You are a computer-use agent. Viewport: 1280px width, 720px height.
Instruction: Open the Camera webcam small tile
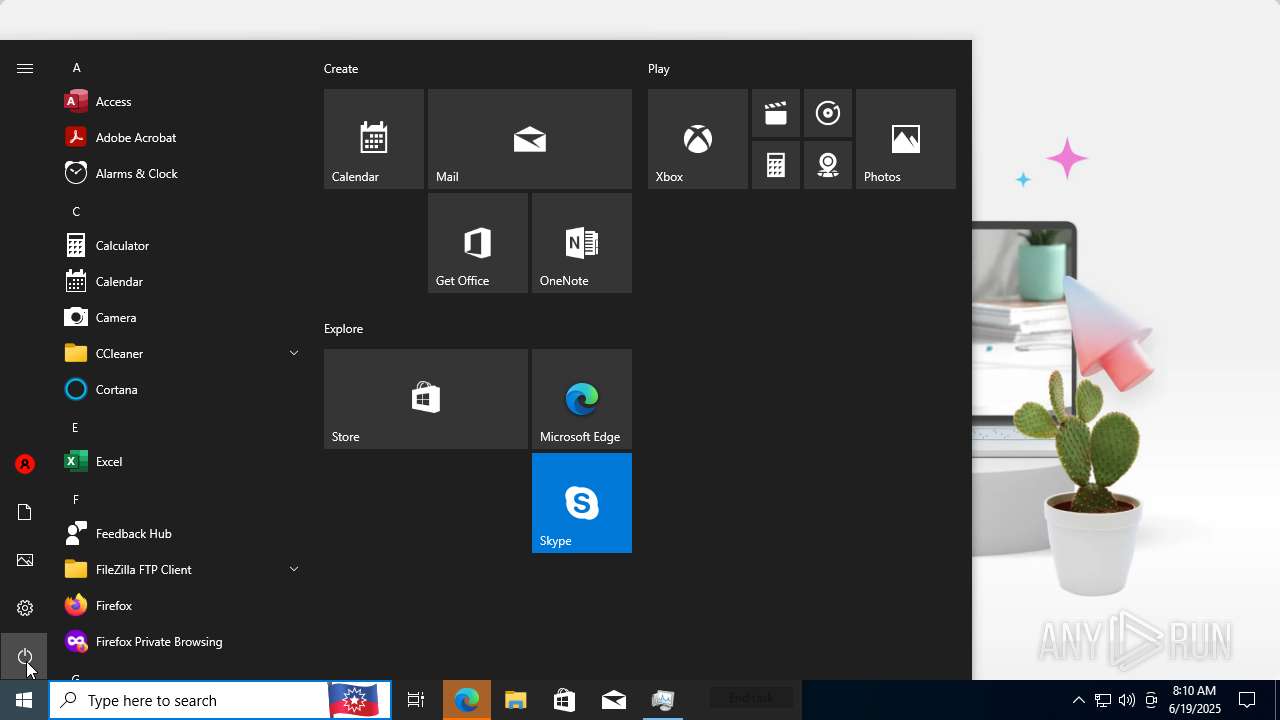tap(828, 165)
